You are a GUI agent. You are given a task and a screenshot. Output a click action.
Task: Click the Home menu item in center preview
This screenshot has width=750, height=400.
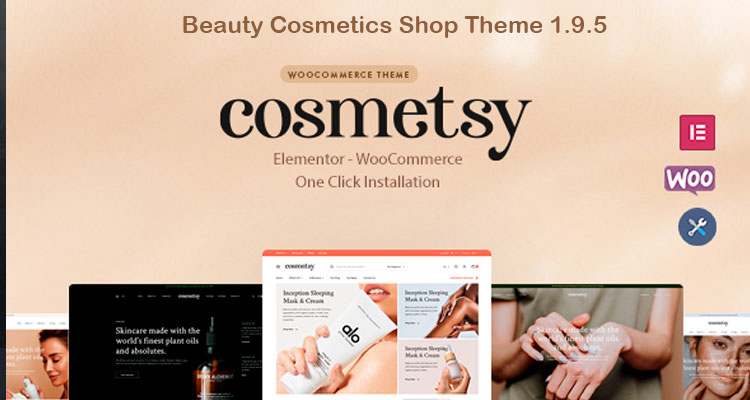279,278
